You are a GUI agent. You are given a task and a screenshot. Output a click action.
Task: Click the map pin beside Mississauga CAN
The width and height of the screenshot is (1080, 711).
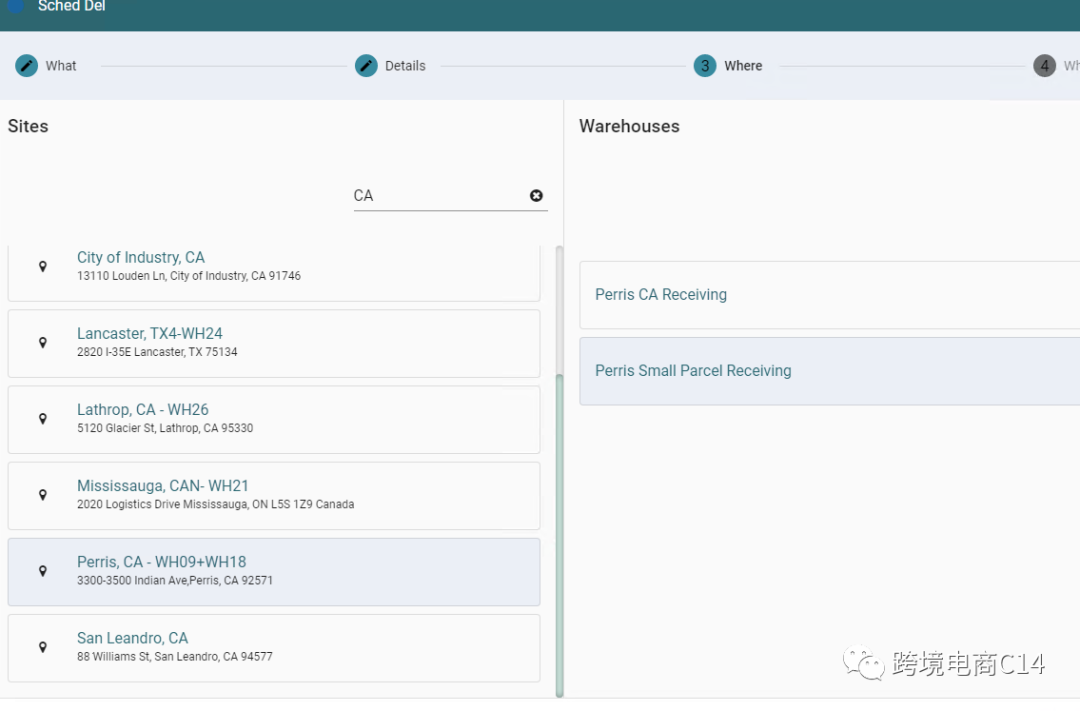pos(43,495)
